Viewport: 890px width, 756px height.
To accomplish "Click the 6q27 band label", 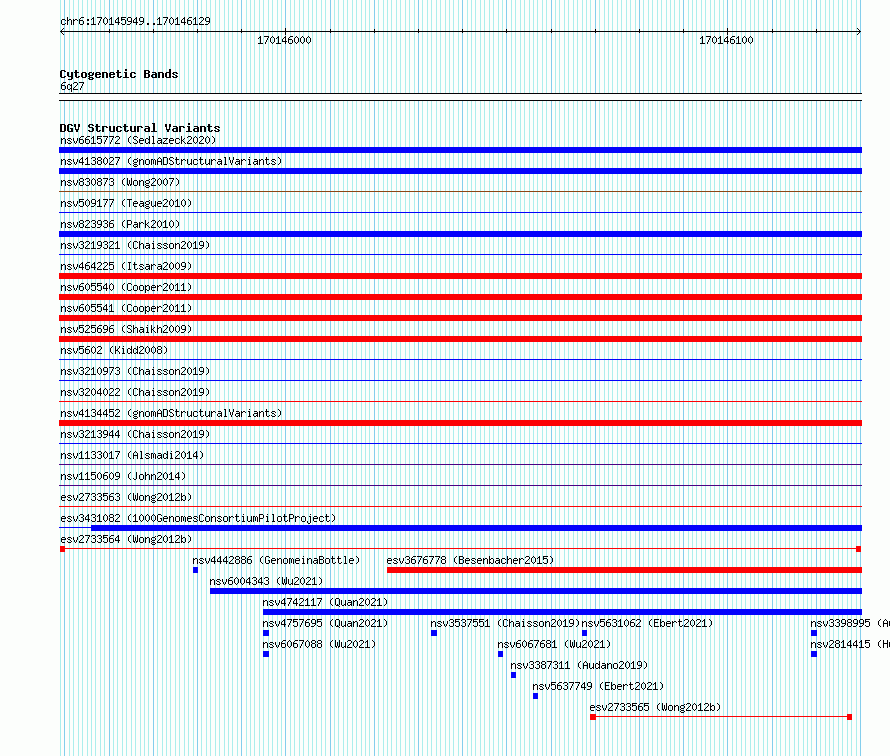I will click(x=72, y=86).
